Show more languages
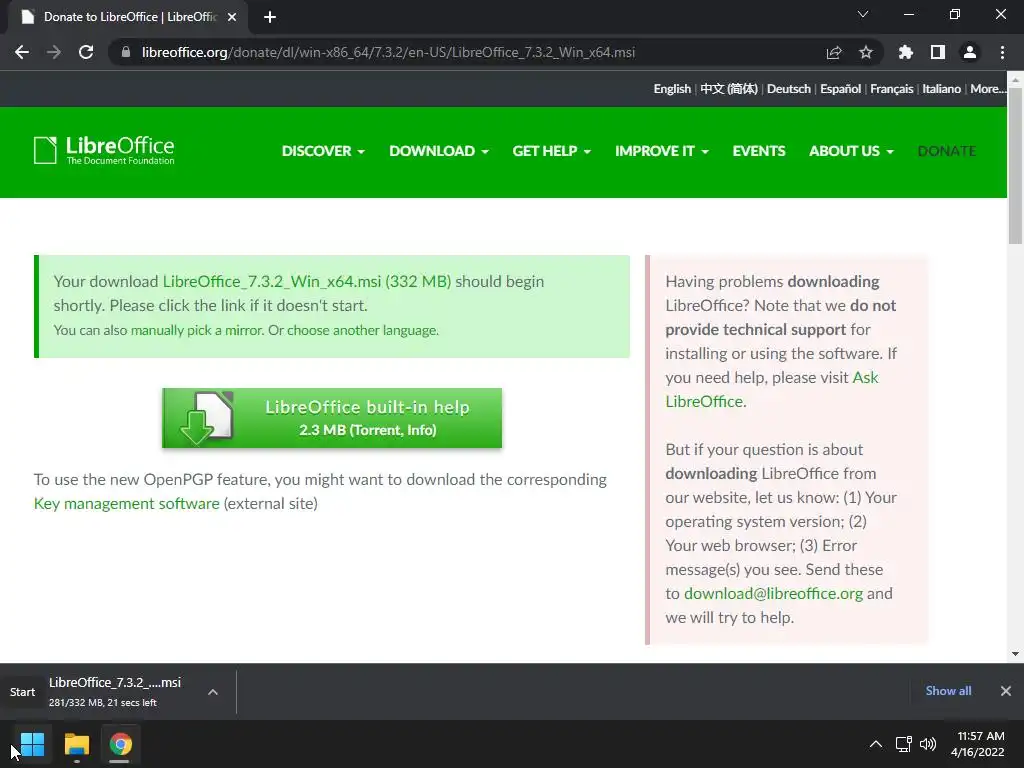 (x=987, y=89)
